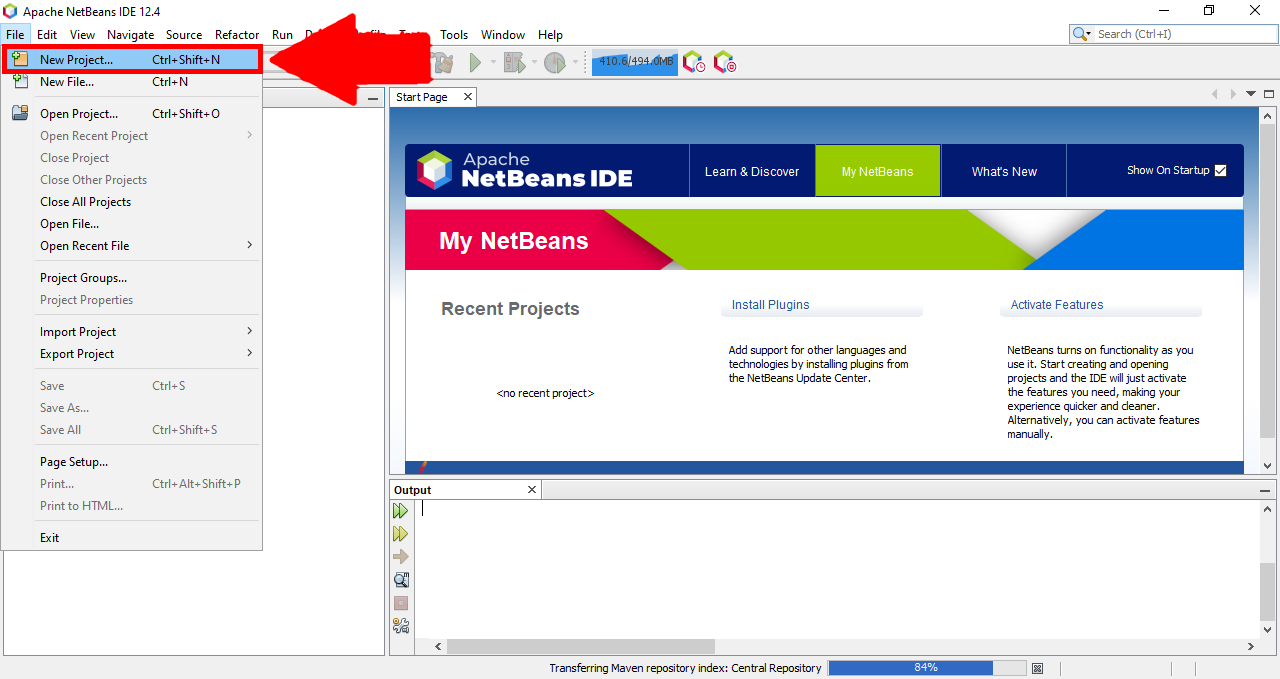Screen dimensions: 1280x679
Task: Select the My NetBeans tab
Action: pyautogui.click(x=878, y=171)
